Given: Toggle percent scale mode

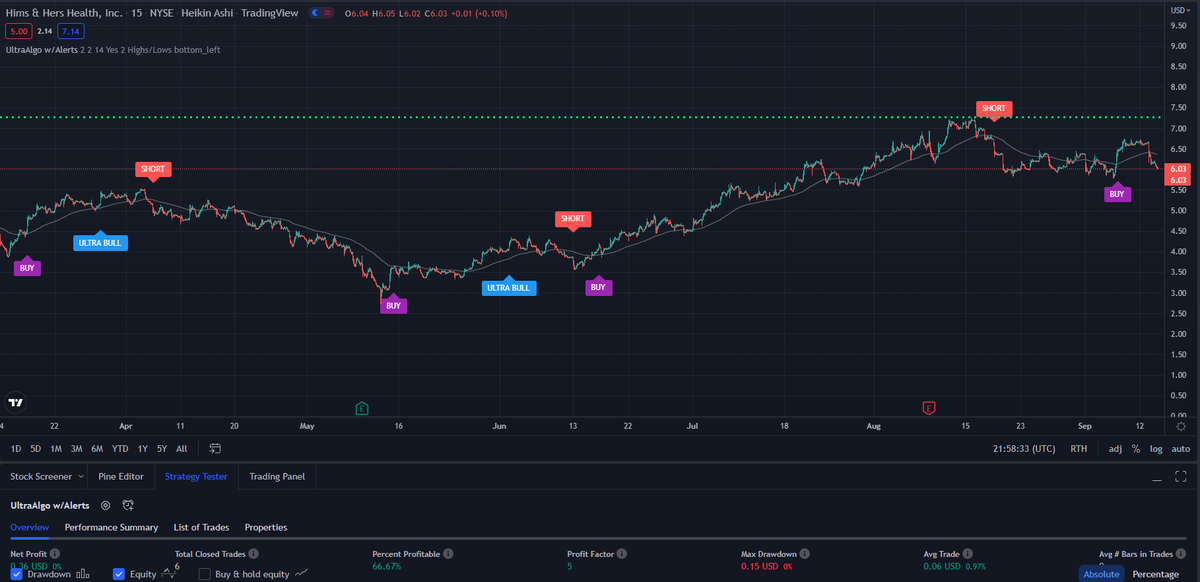Looking at the screenshot, I should point(1136,449).
